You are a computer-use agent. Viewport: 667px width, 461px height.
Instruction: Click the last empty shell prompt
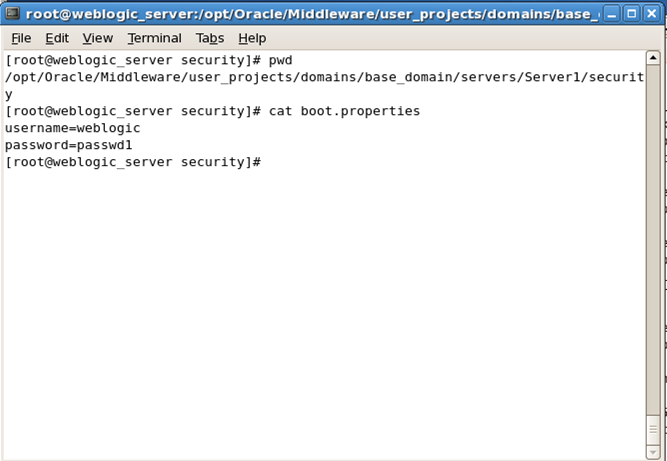(133, 162)
